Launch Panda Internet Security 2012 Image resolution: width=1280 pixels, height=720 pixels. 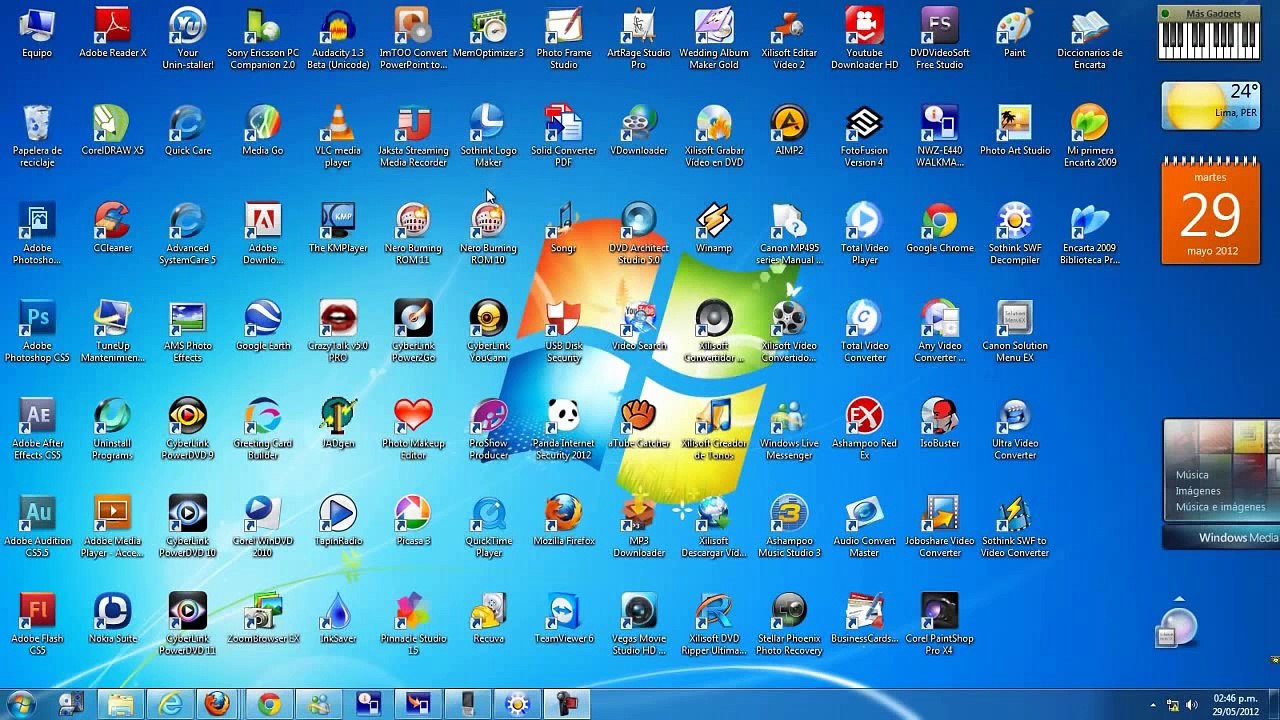(564, 429)
